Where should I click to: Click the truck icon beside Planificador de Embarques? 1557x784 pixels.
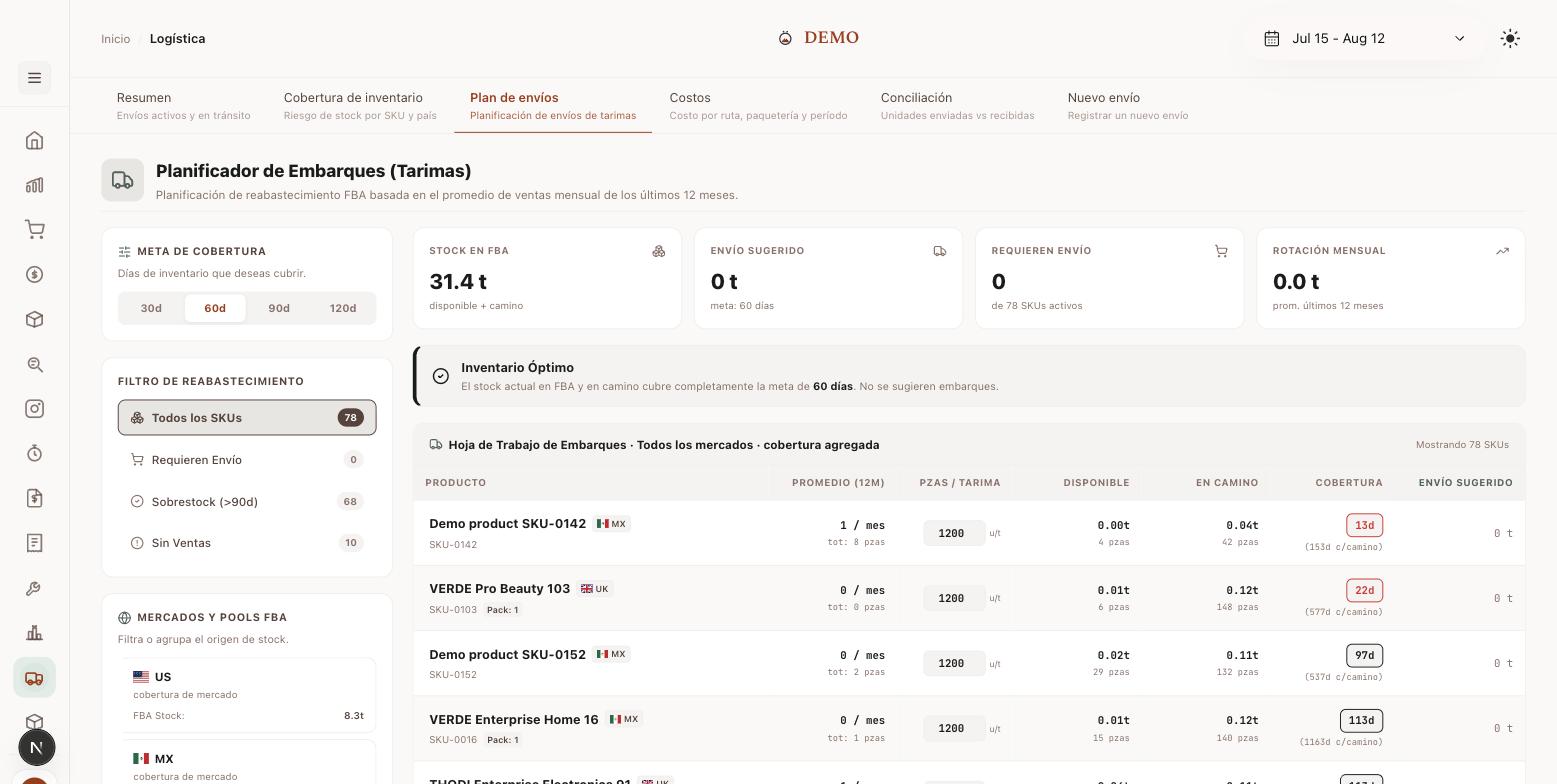(x=122, y=180)
